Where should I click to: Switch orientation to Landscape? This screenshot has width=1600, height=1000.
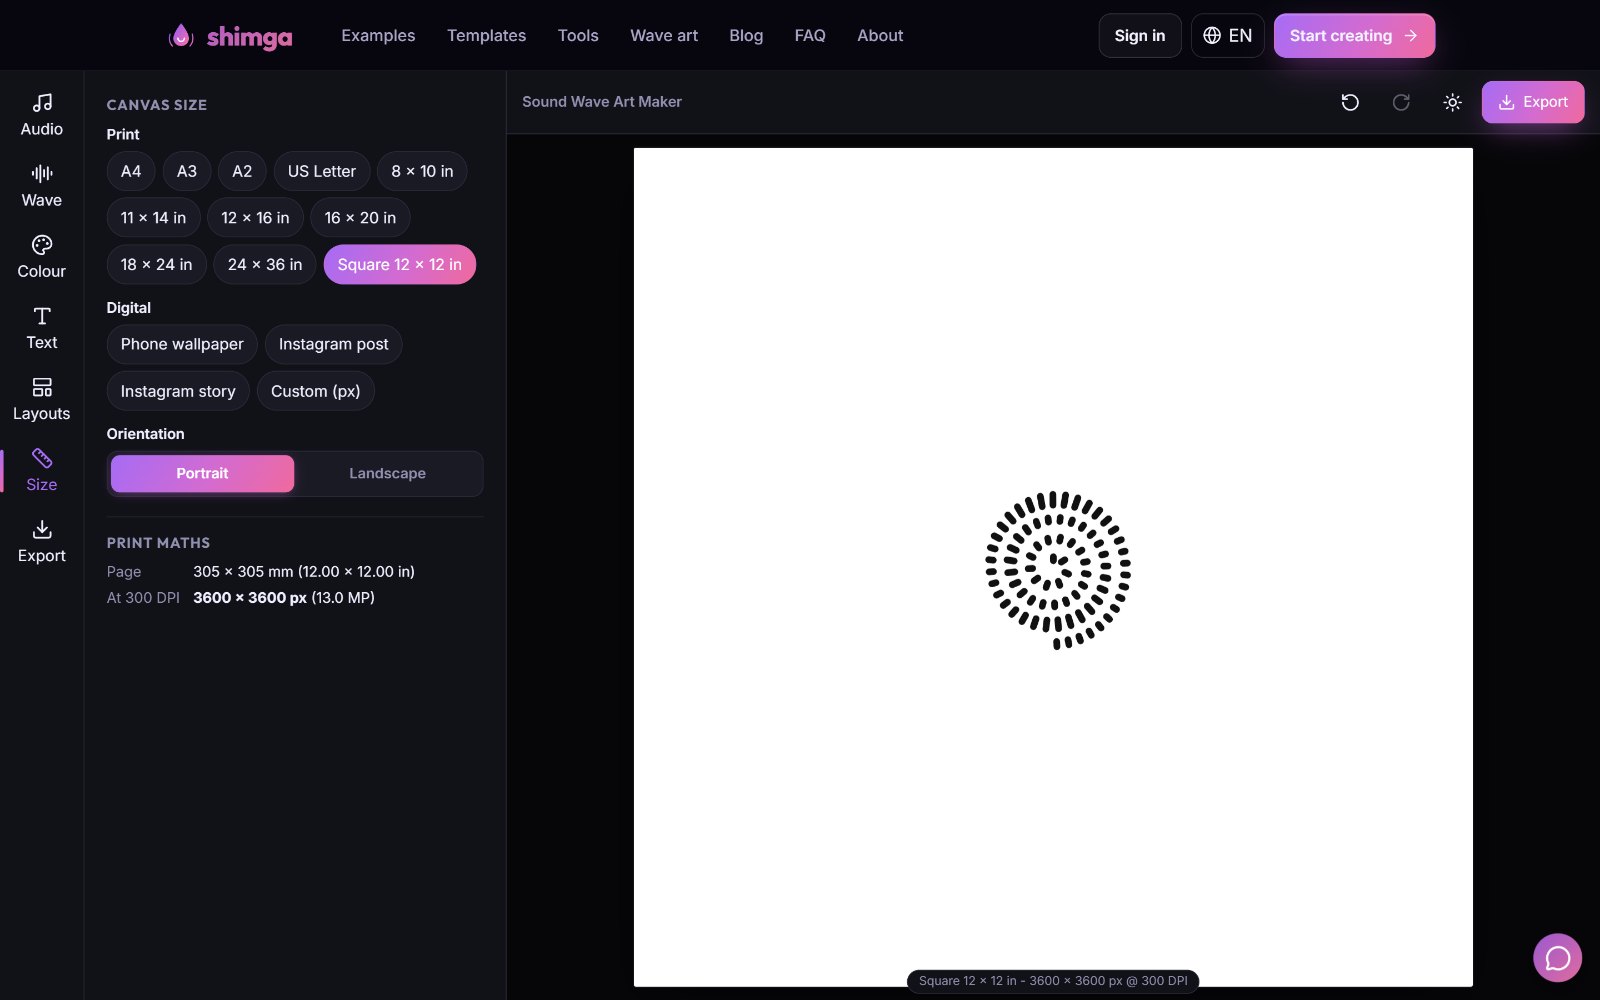pyautogui.click(x=387, y=474)
